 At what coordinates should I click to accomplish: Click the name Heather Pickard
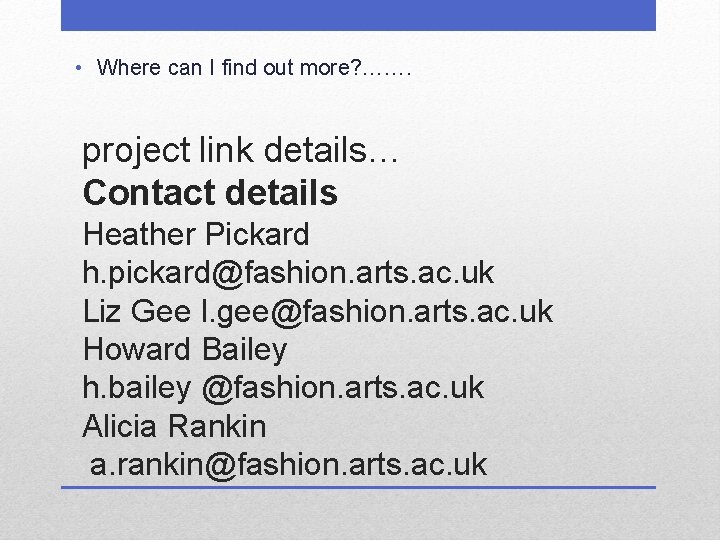point(196,235)
